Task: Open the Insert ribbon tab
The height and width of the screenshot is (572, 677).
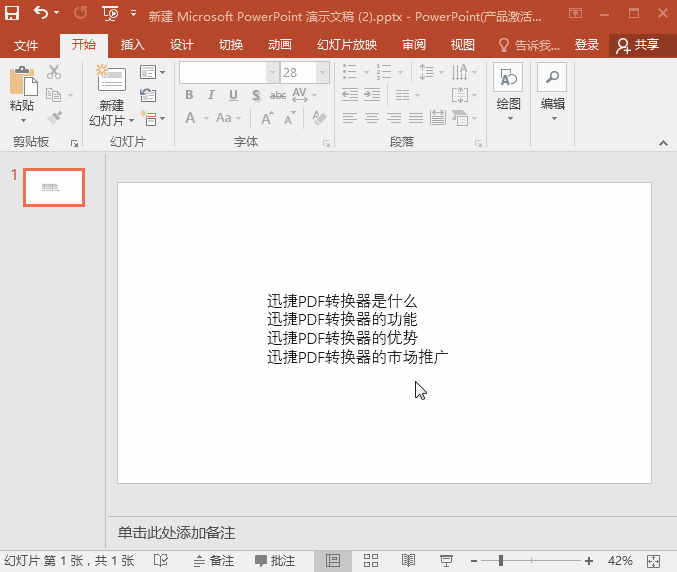Action: 132,45
